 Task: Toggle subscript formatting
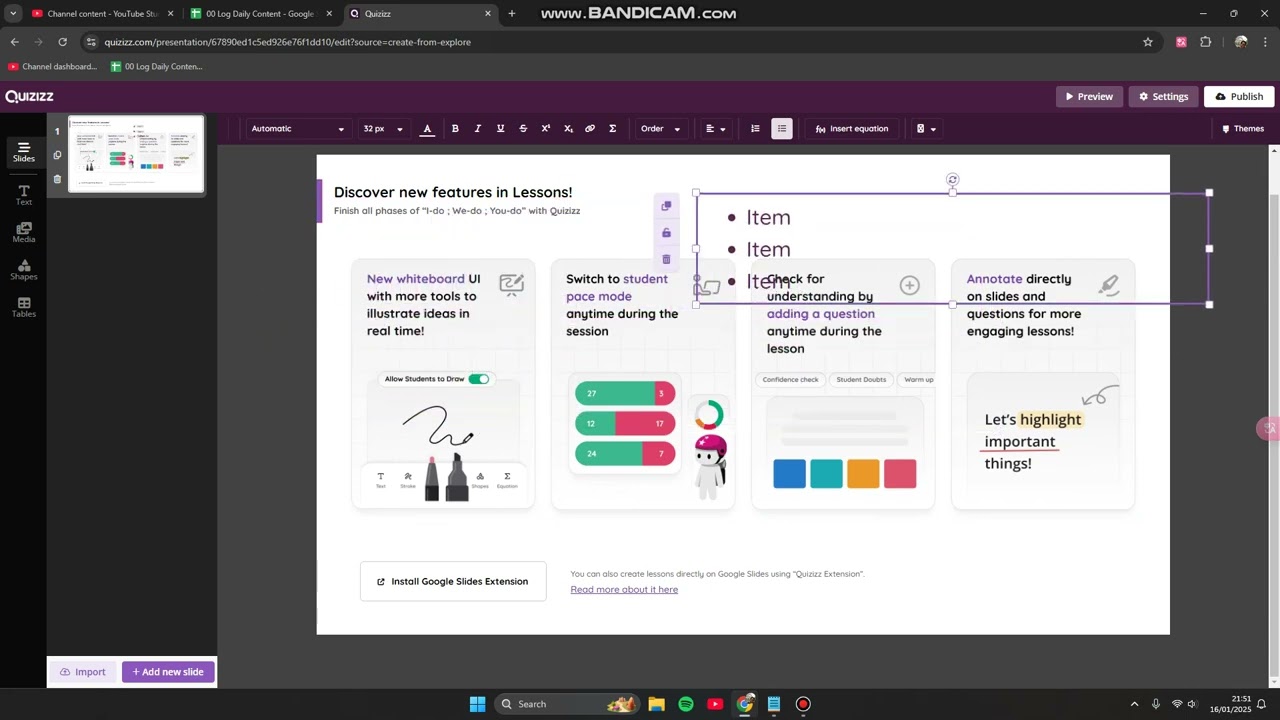(568, 128)
